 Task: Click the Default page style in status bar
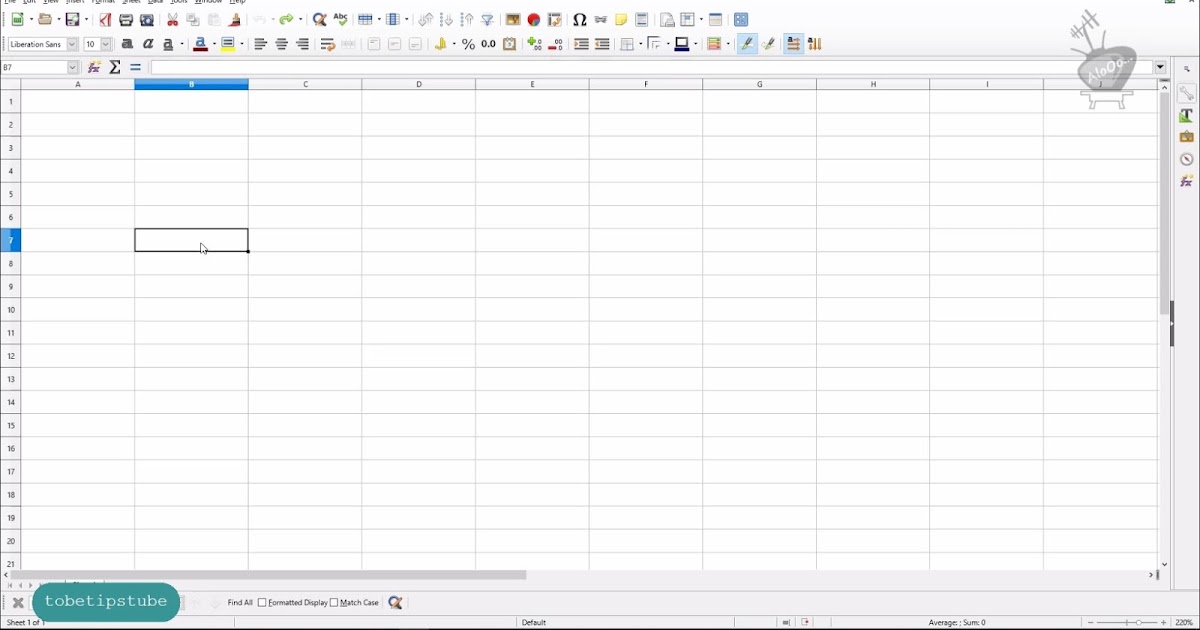click(x=534, y=622)
